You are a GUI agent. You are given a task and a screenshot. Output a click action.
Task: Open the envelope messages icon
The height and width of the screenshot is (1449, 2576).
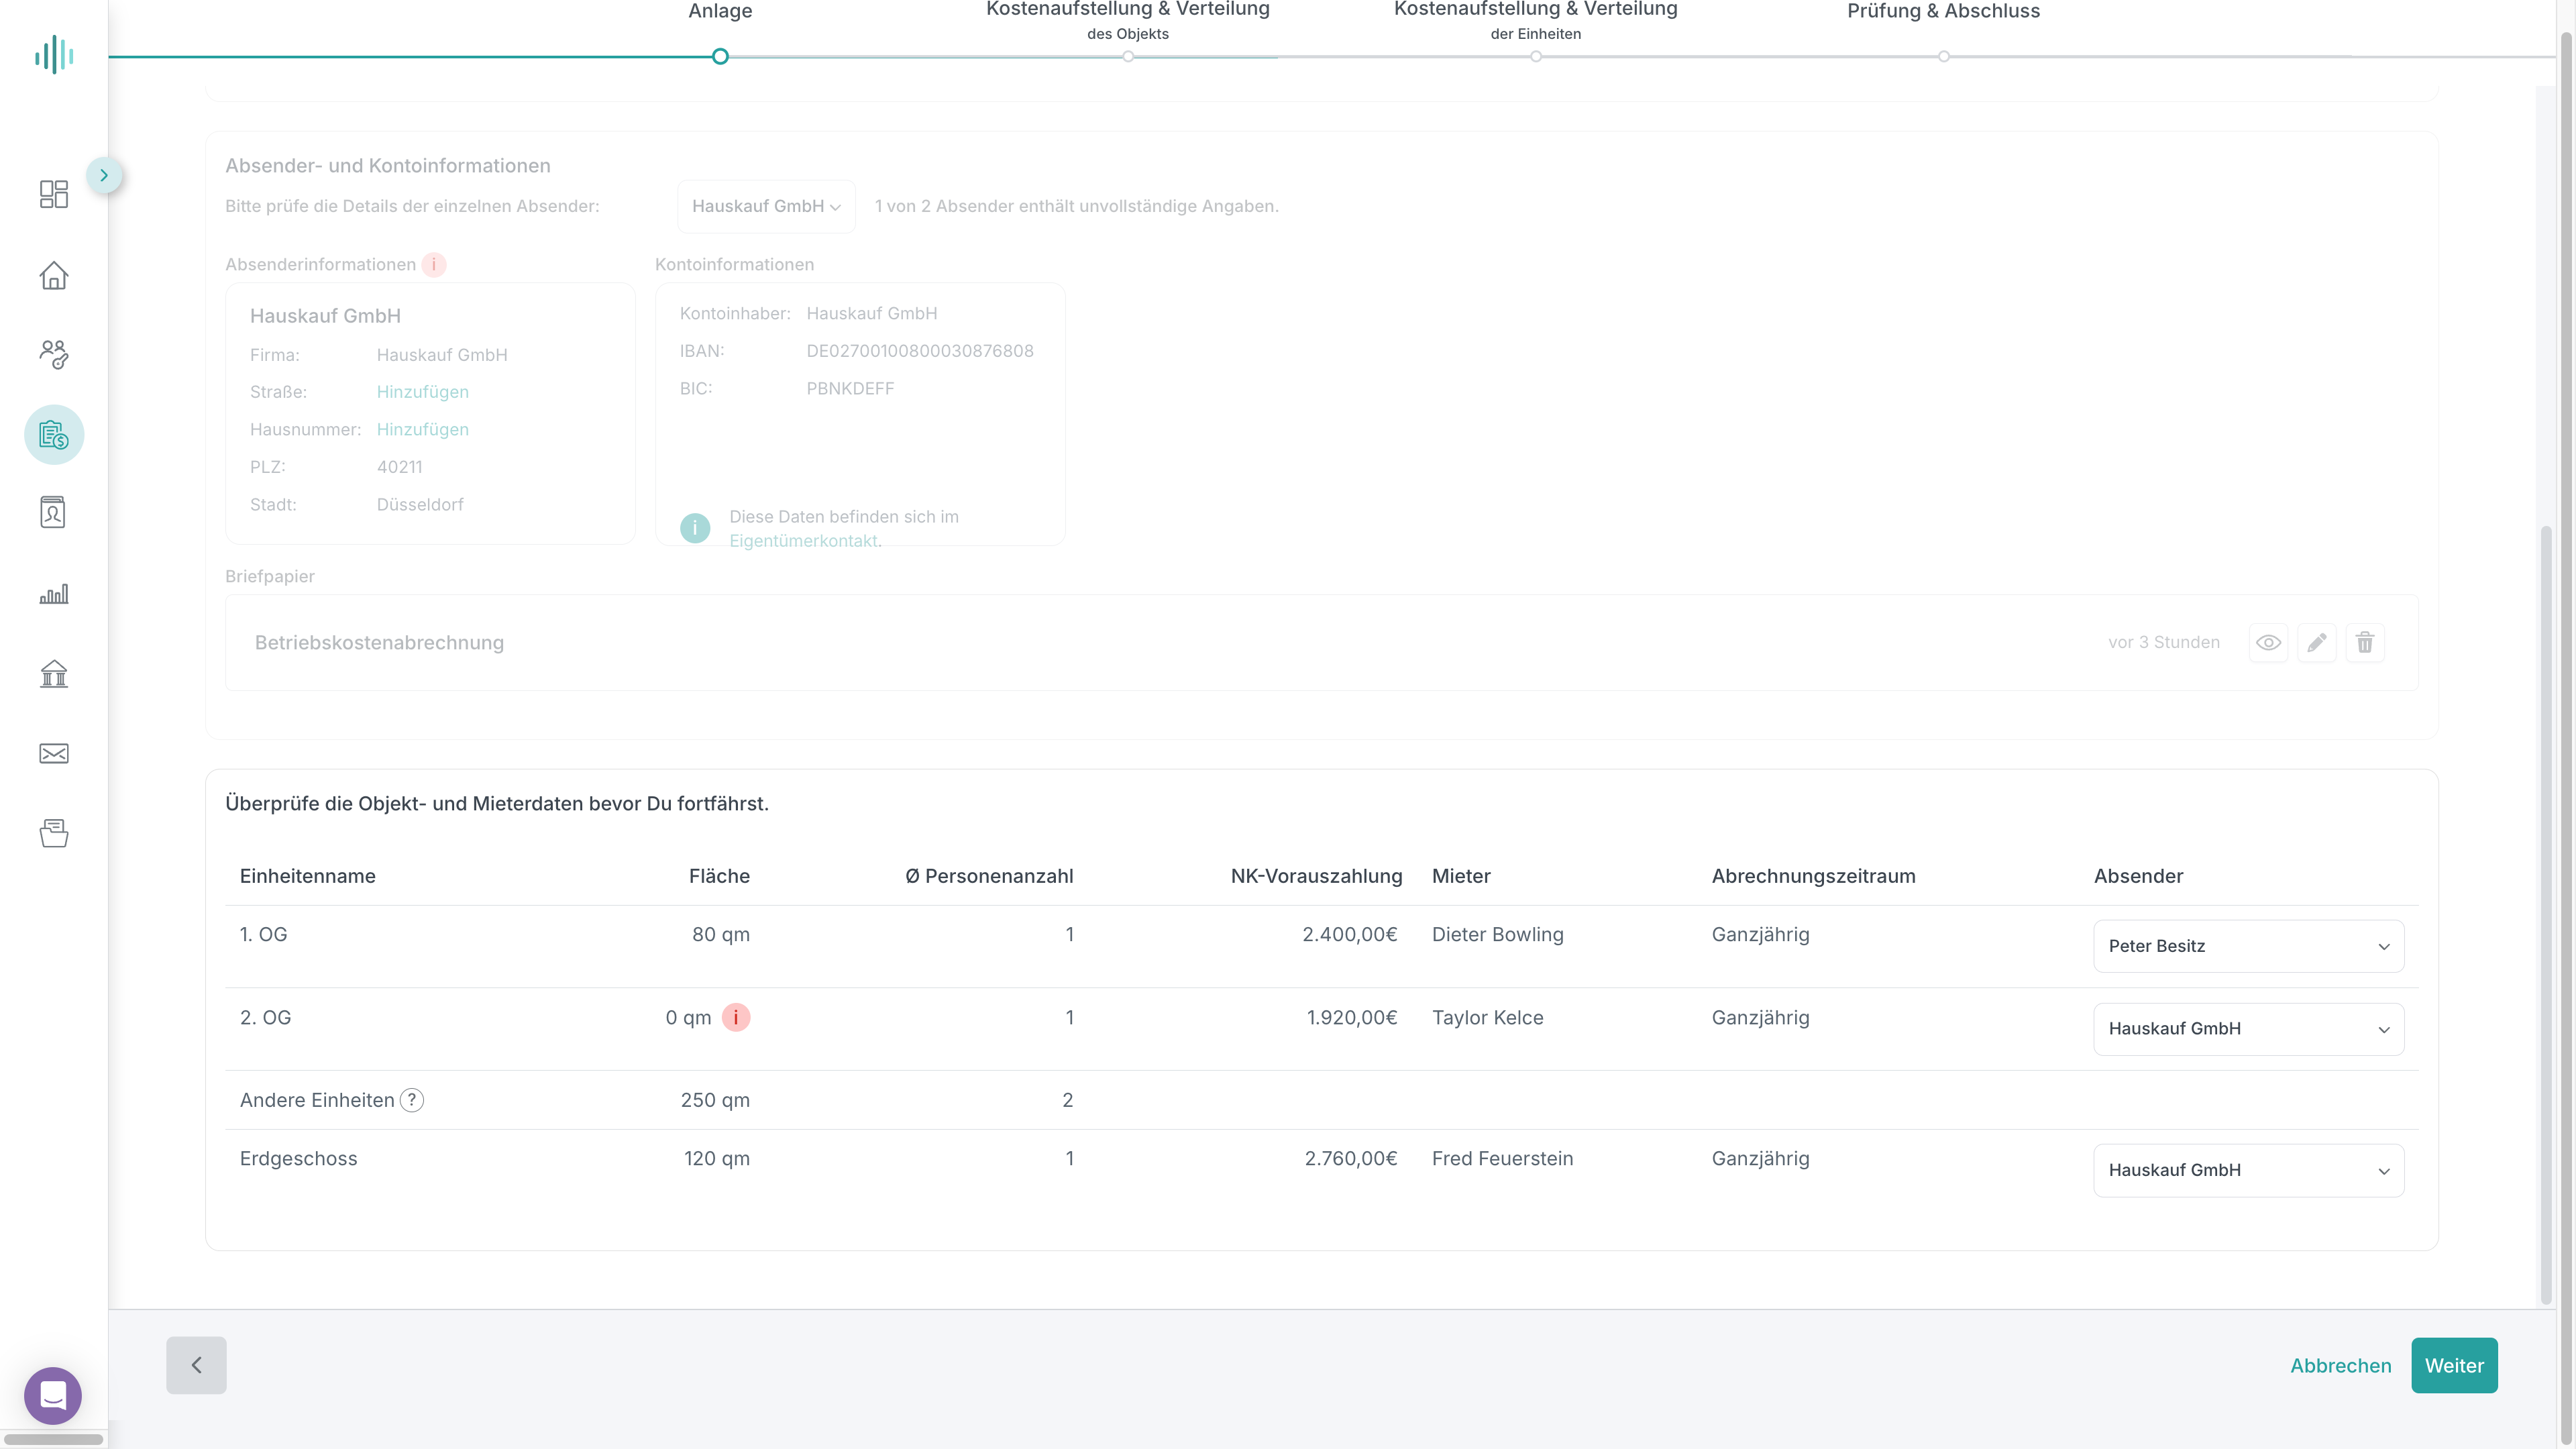coord(54,753)
